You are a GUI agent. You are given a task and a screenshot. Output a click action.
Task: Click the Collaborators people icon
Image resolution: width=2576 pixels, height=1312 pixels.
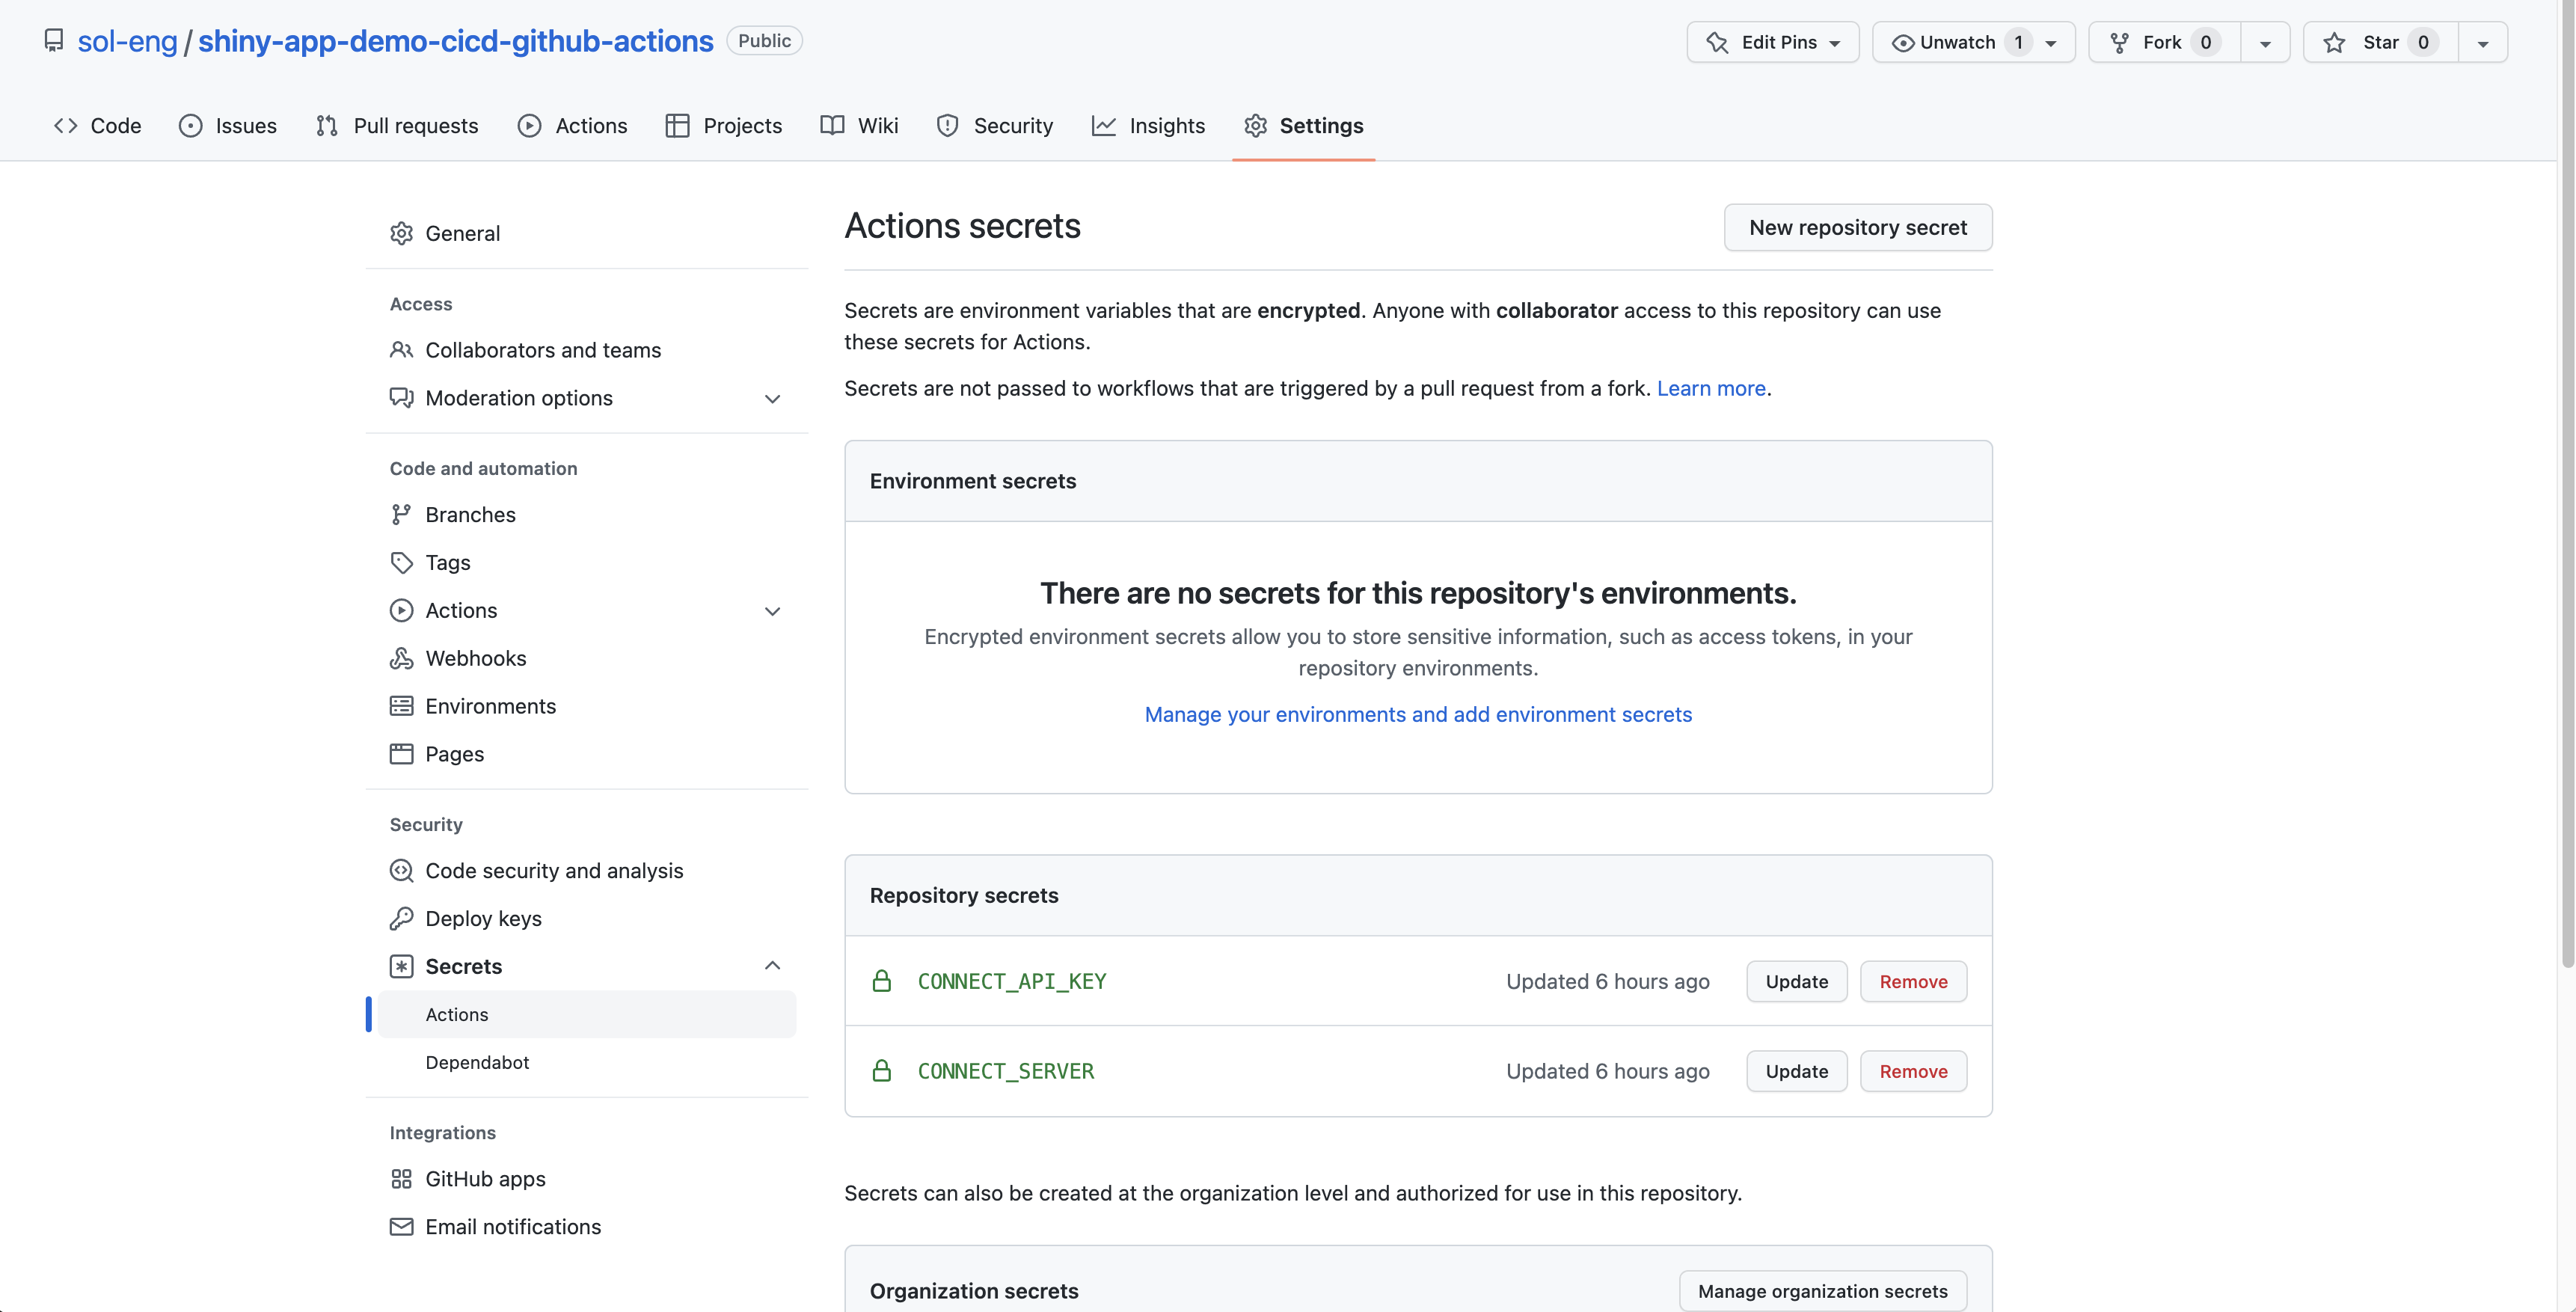pos(401,350)
